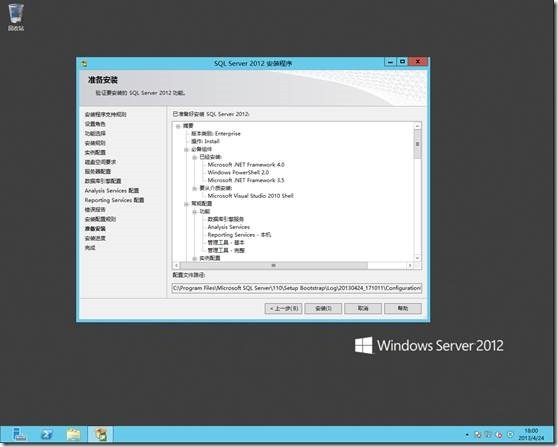
Task: Open the taskbar clock showing 18:00
Action: (531, 434)
